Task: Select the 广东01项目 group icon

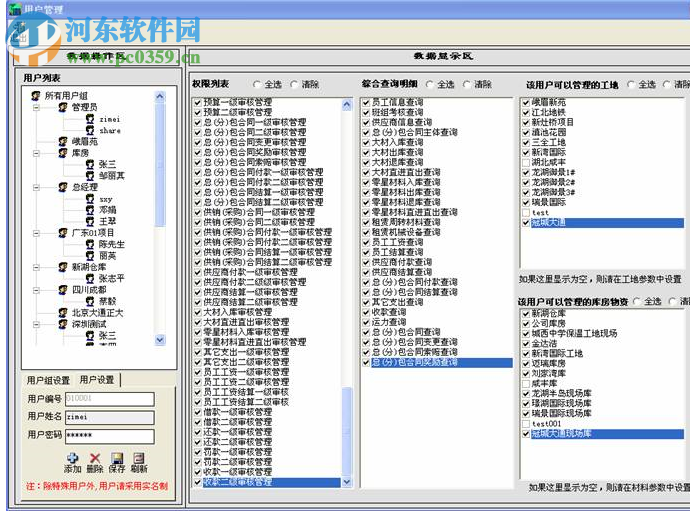Action: click(x=63, y=233)
